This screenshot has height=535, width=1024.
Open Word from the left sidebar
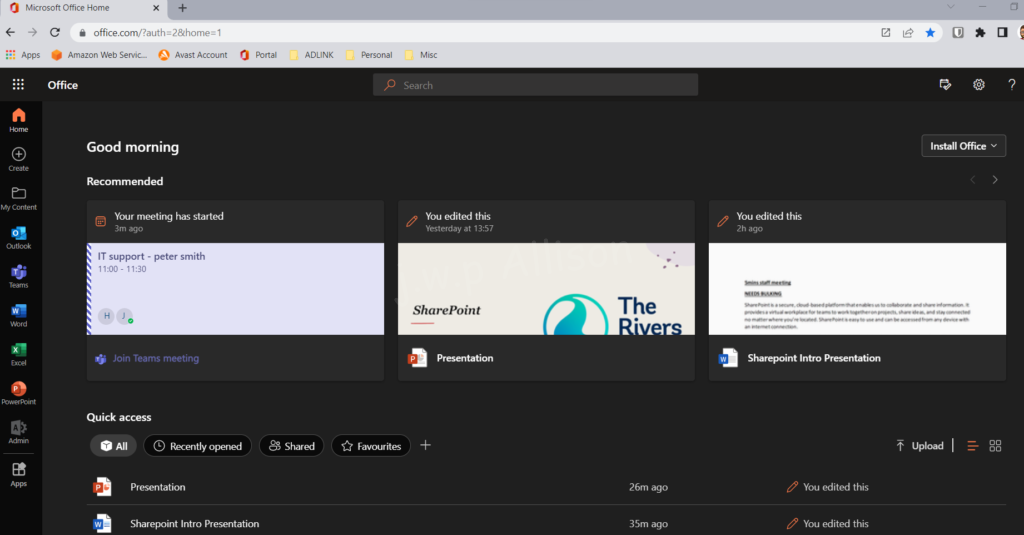click(18, 315)
